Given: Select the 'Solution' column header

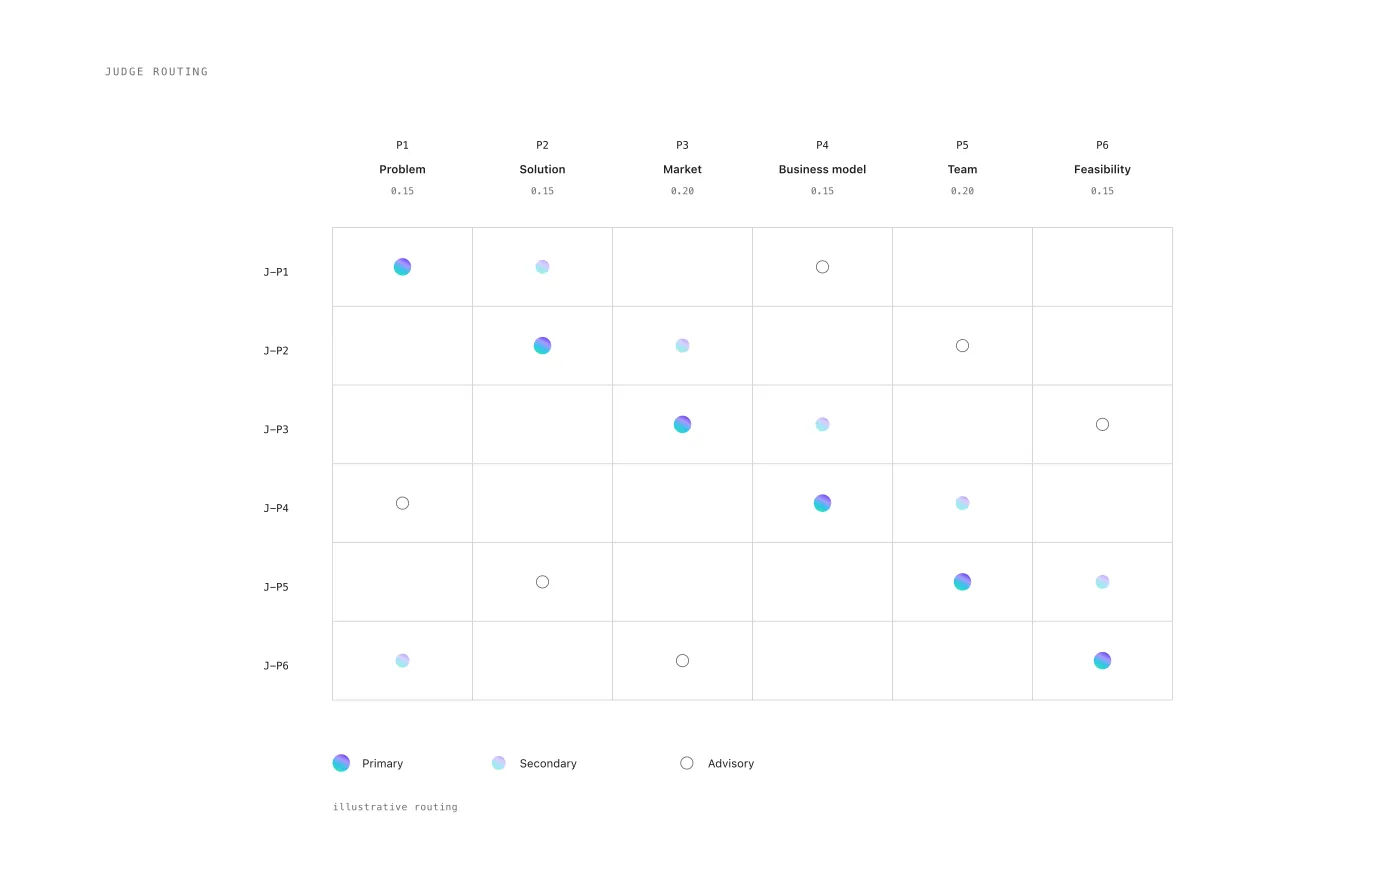Looking at the screenshot, I should (542, 170).
